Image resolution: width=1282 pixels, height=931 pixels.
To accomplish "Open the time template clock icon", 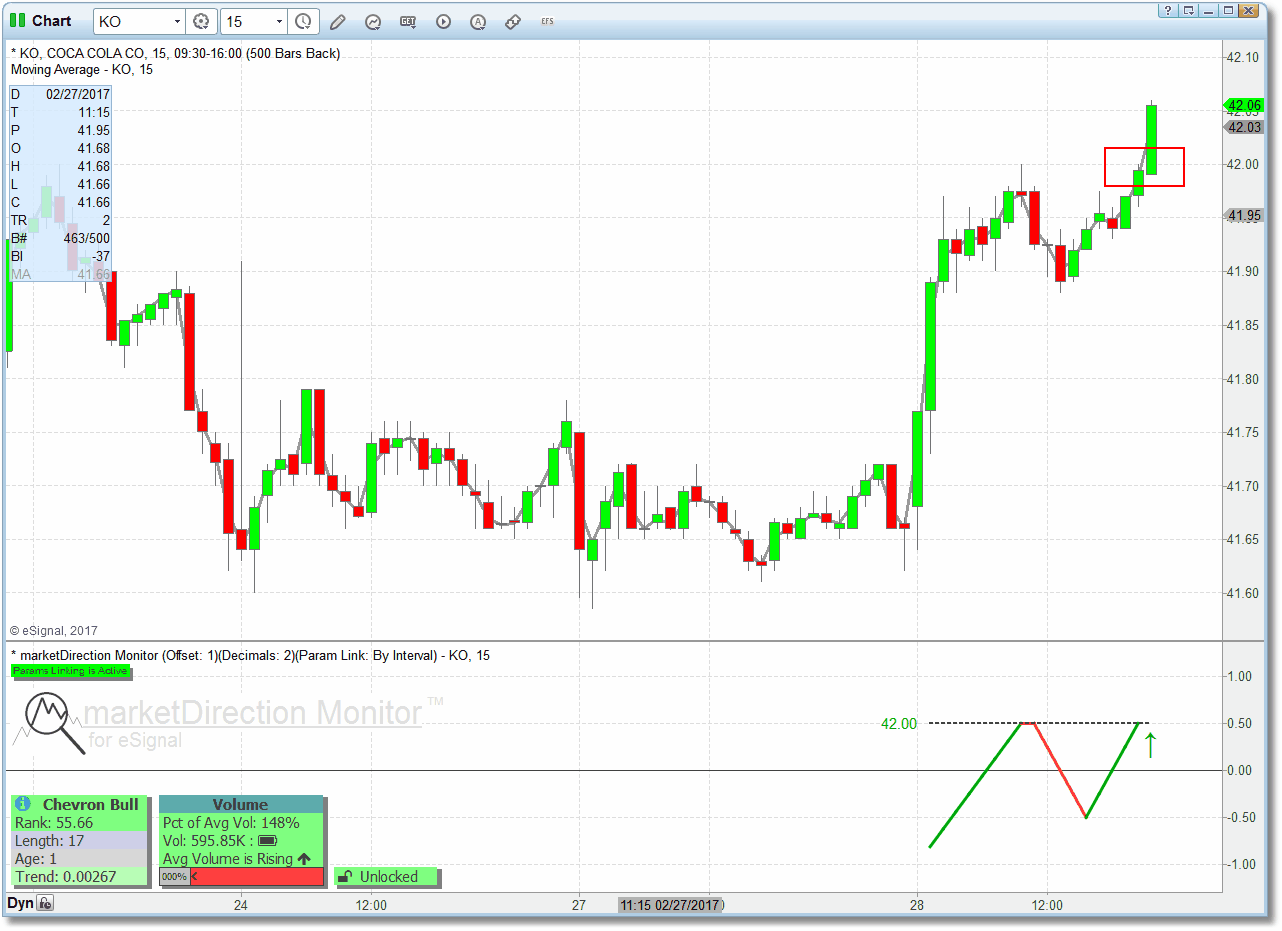I will pos(303,21).
